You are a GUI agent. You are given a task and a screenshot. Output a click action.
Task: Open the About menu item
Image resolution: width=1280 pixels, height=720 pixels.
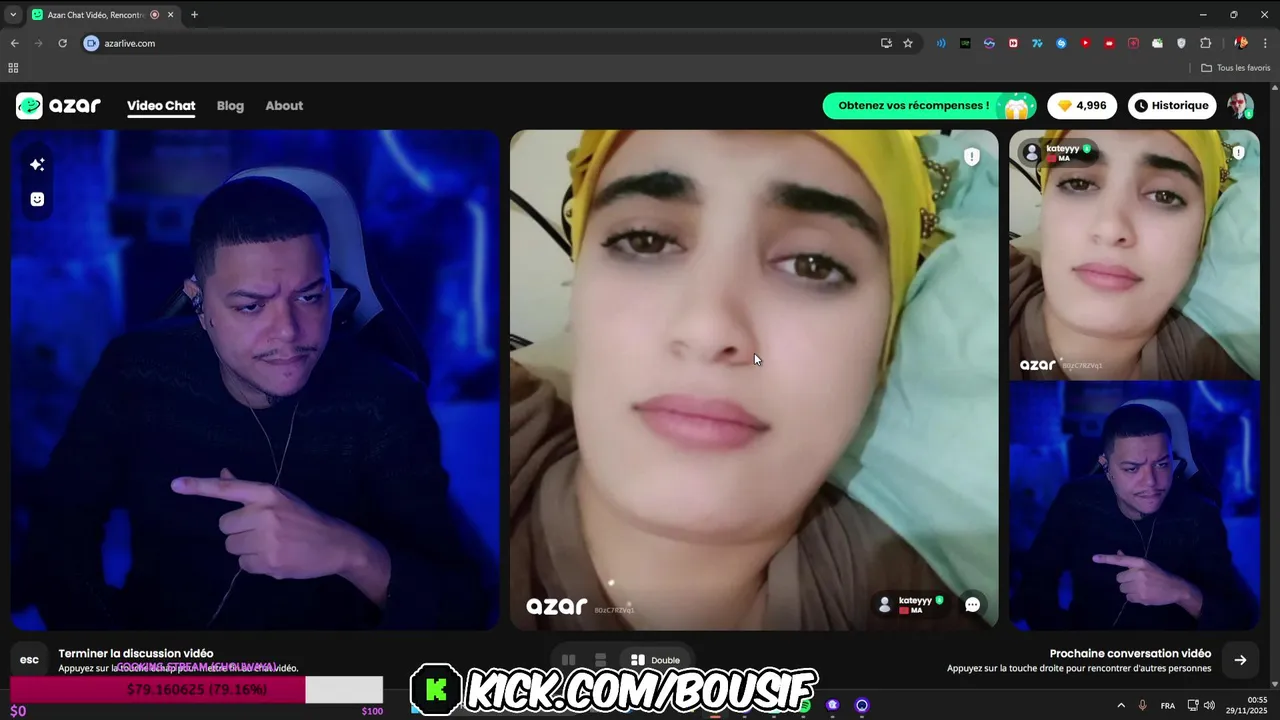click(284, 106)
